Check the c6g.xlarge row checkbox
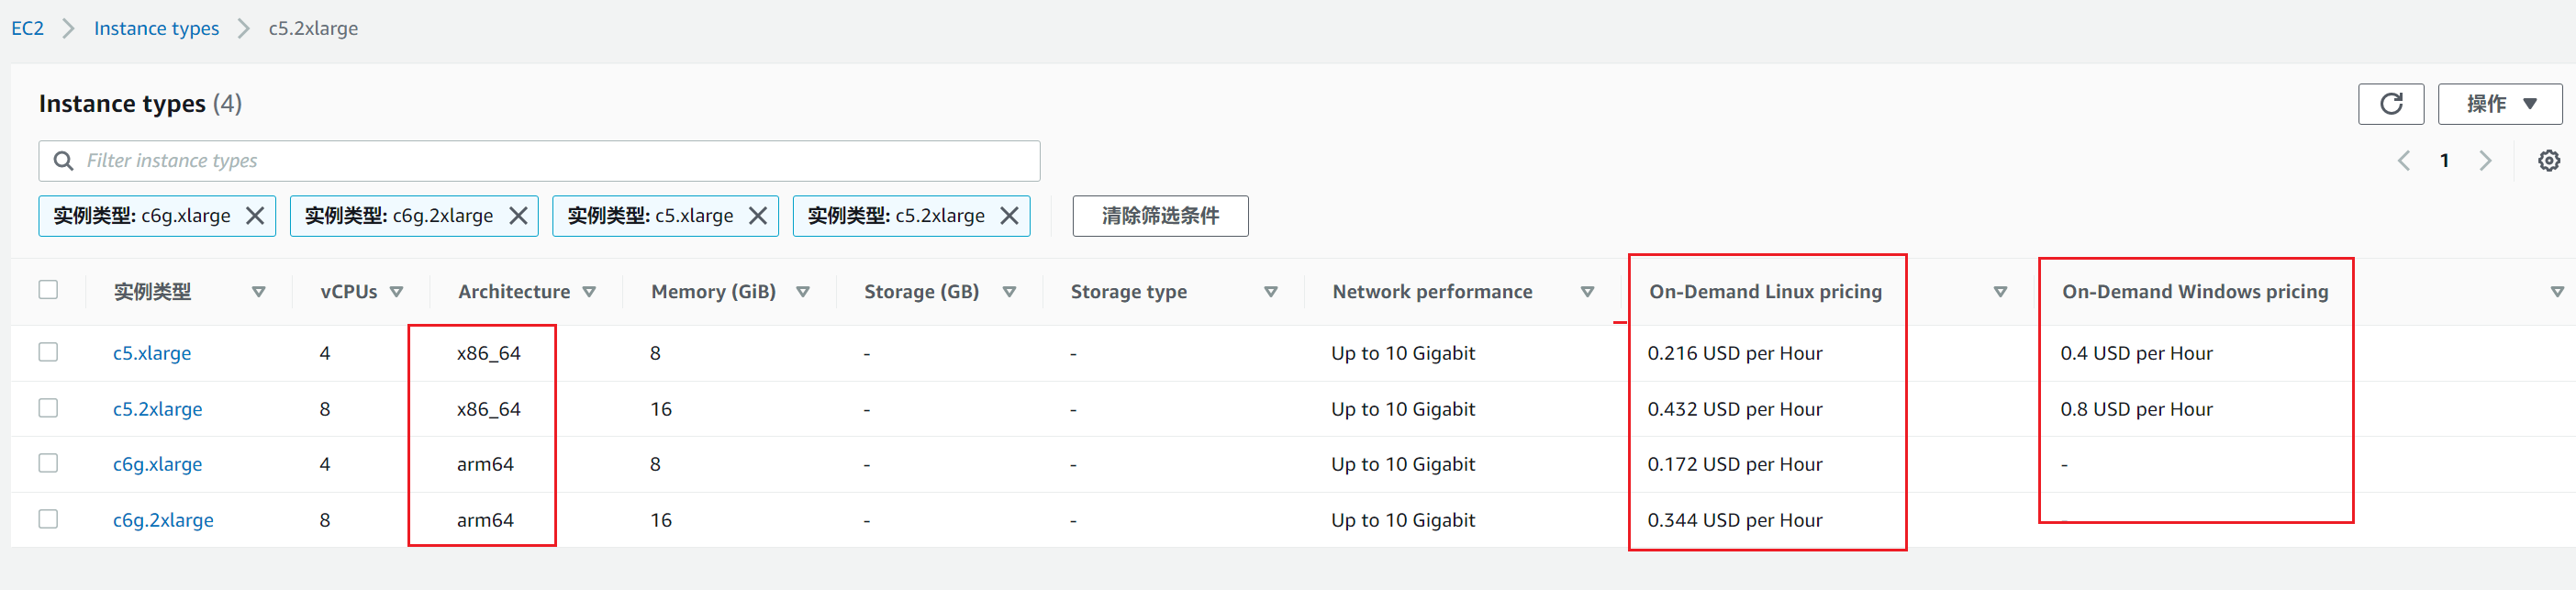The width and height of the screenshot is (2576, 590). coord(48,463)
